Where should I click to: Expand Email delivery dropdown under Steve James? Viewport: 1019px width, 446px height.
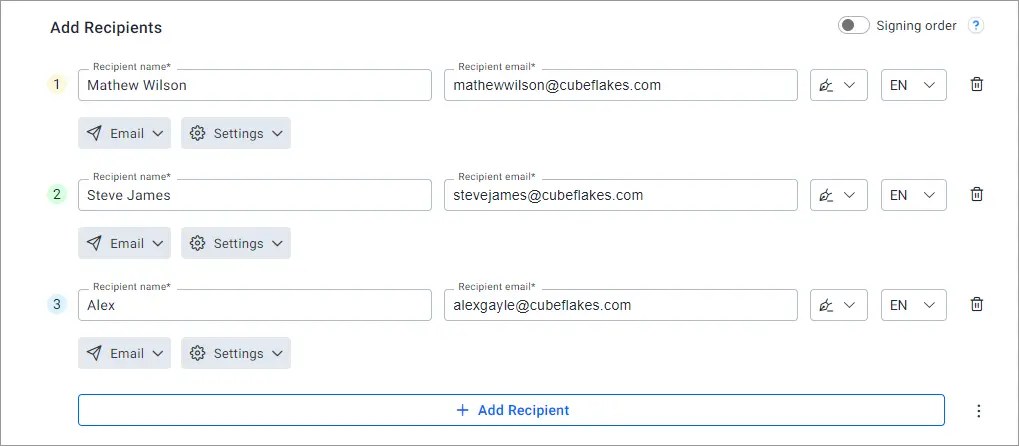pos(125,243)
